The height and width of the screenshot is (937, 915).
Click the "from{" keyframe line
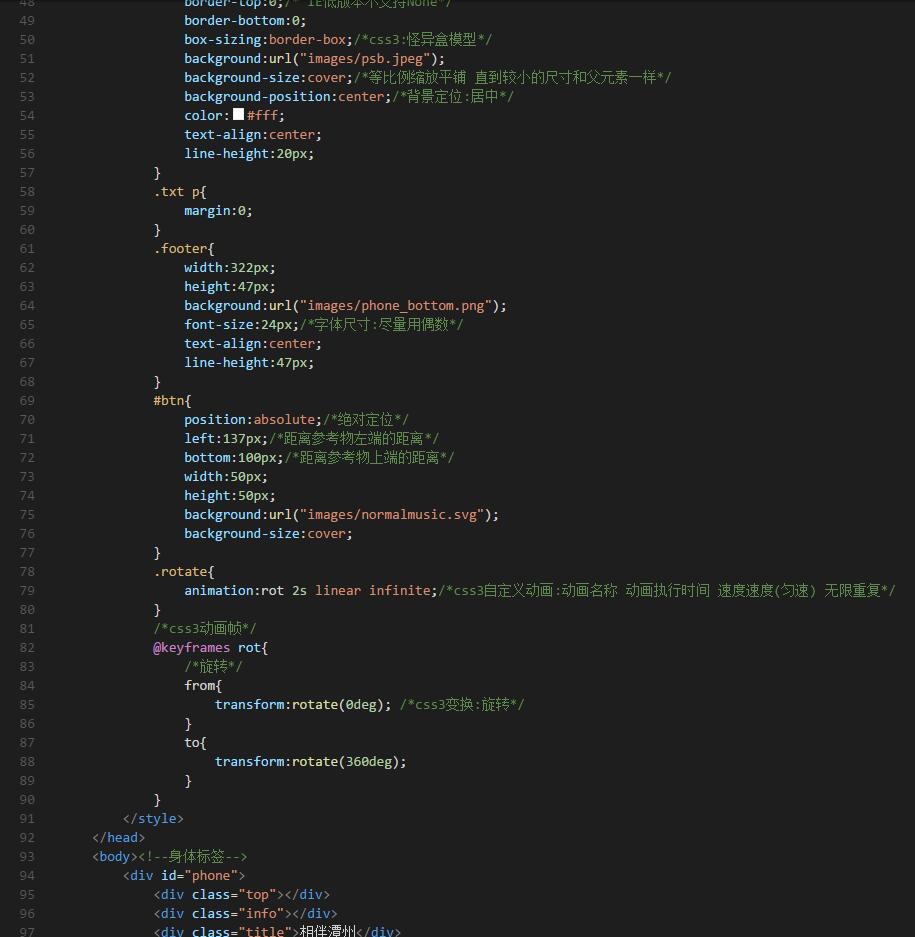(x=203, y=685)
